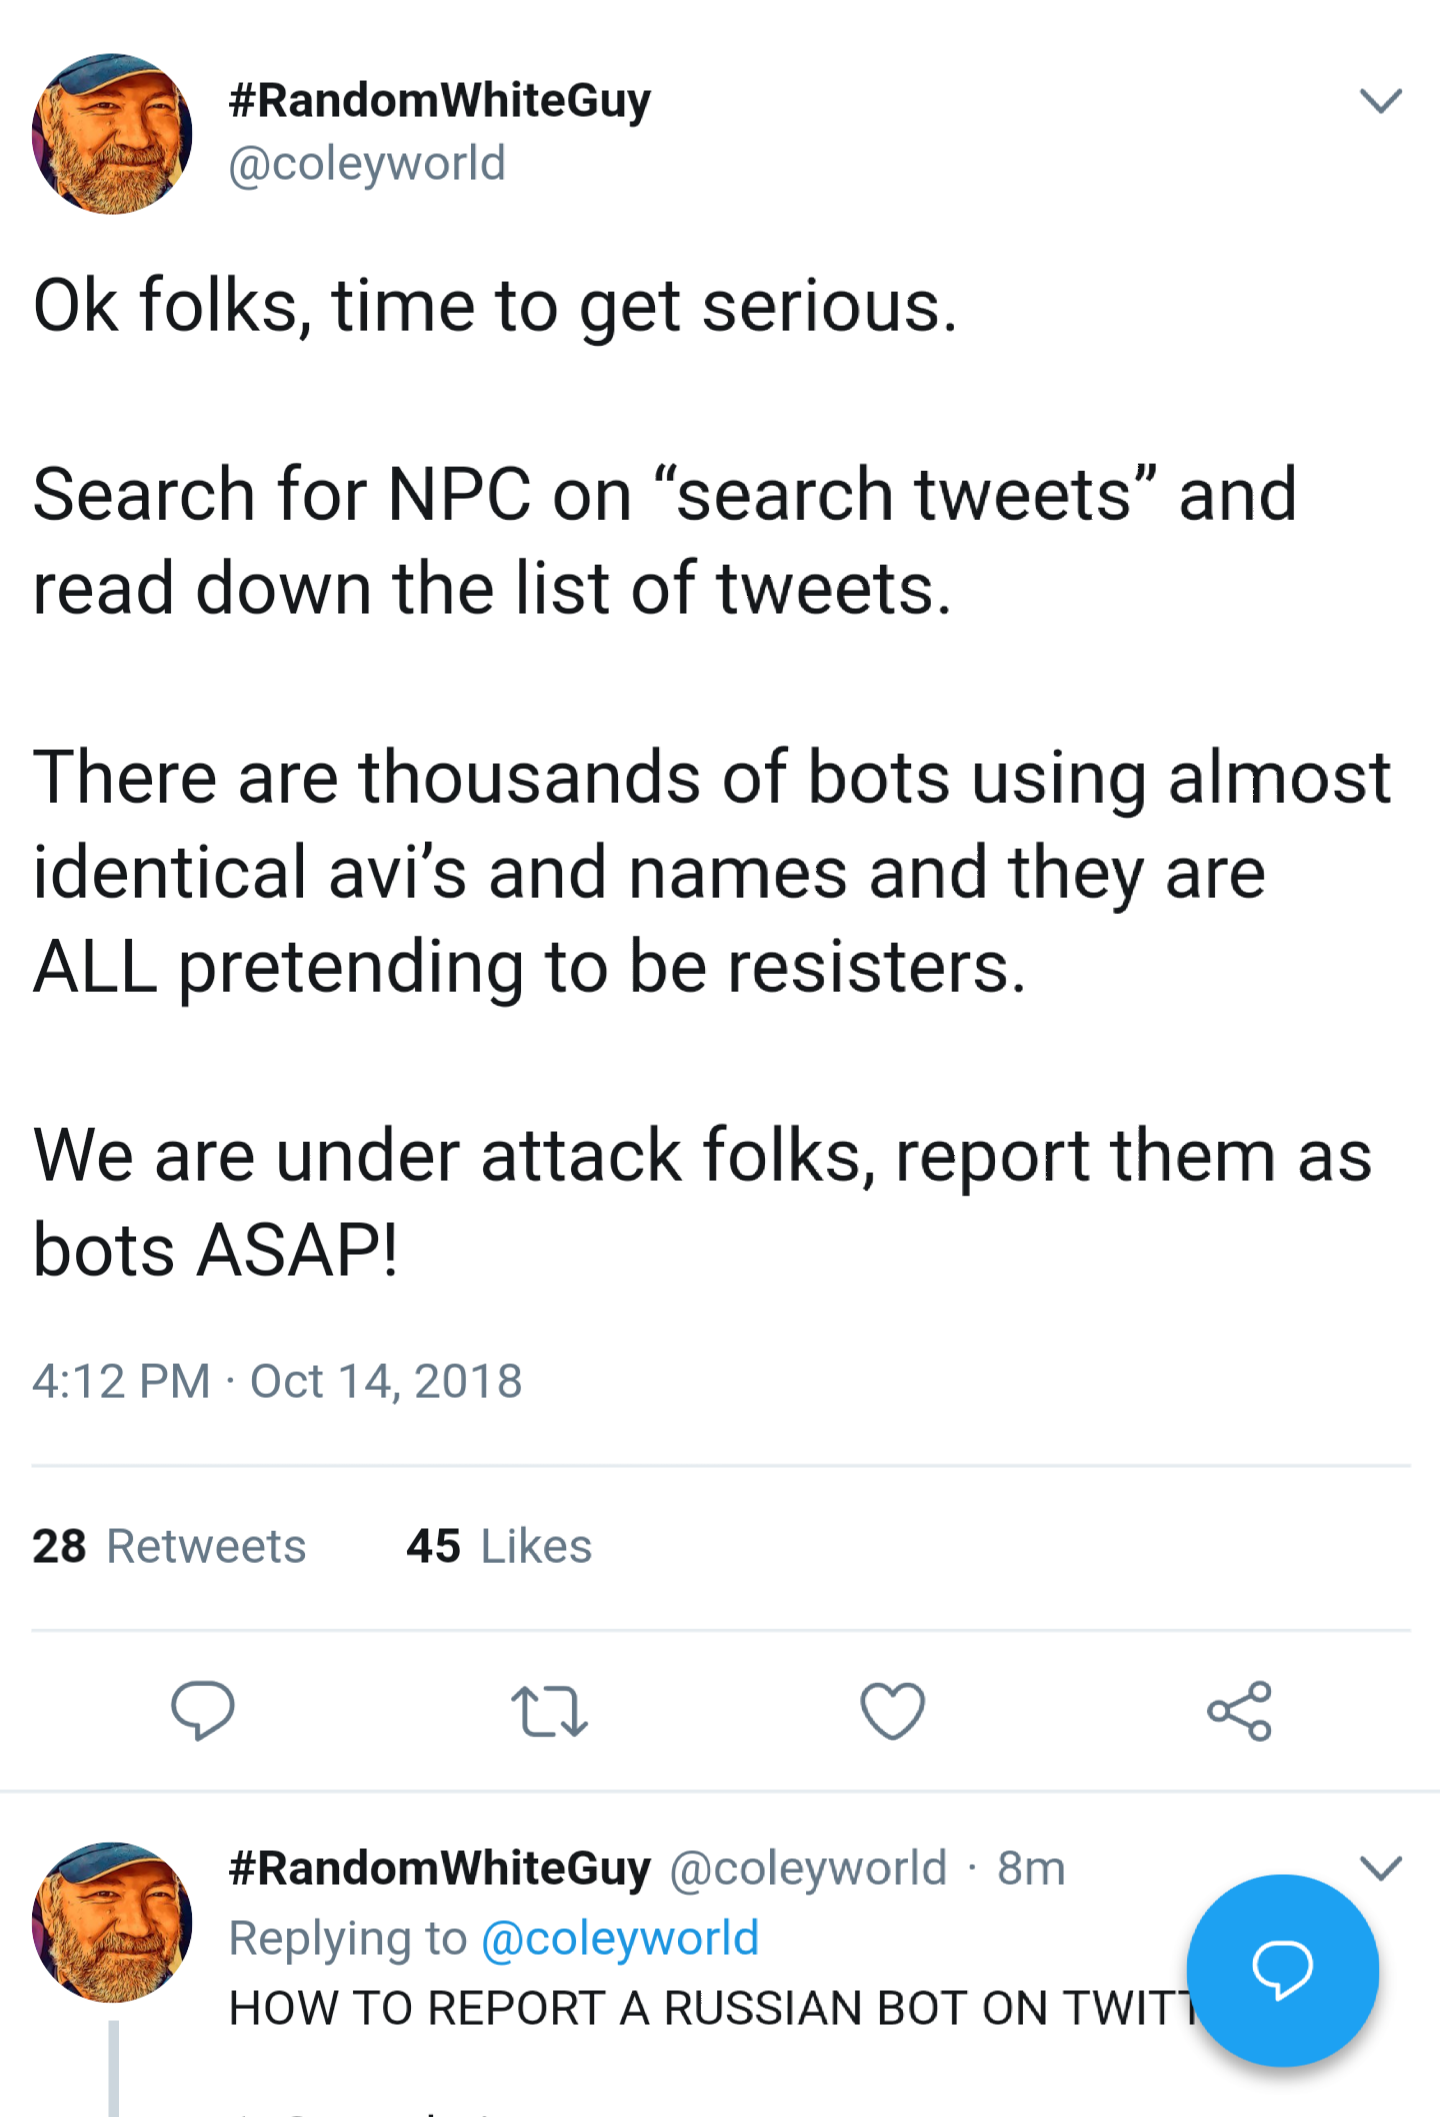The image size is (1440, 2117).
Task: View the 45 Likes list
Action: 498,1546
